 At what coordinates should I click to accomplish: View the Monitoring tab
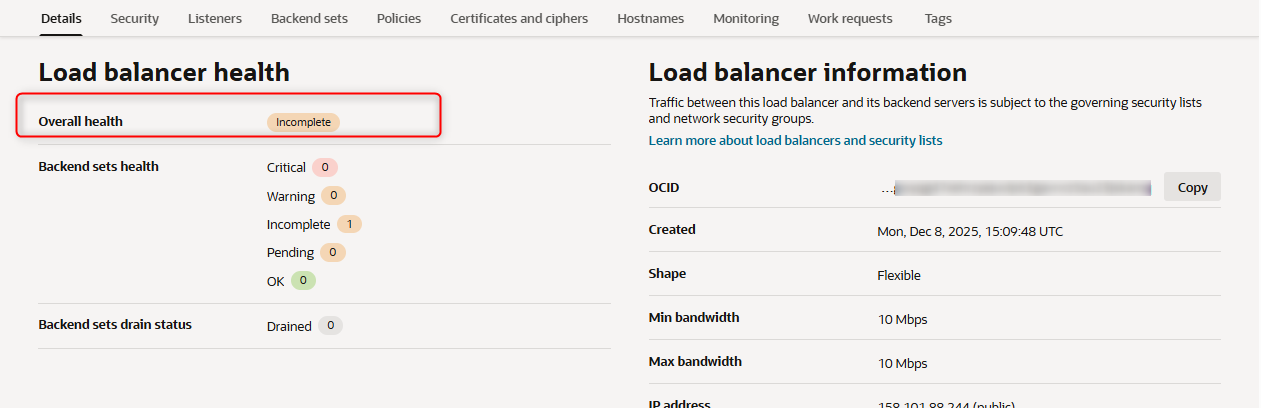746,18
